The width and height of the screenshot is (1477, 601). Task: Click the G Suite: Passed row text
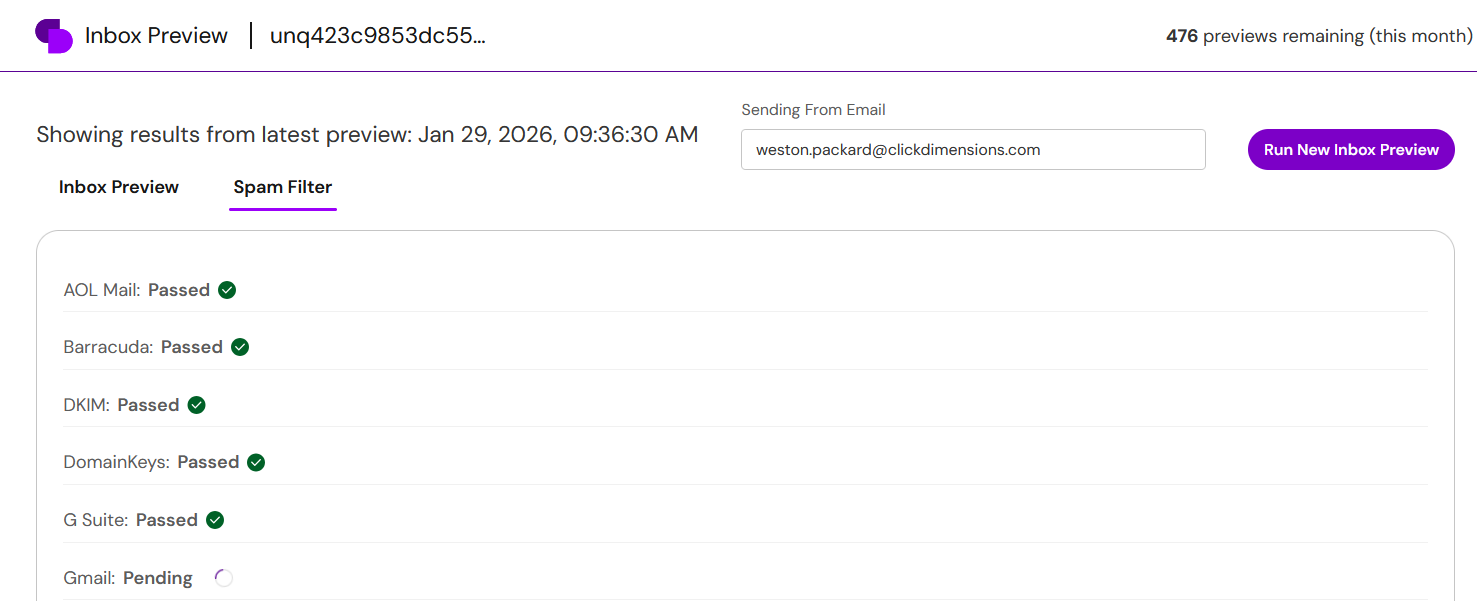pyautogui.click(x=130, y=520)
